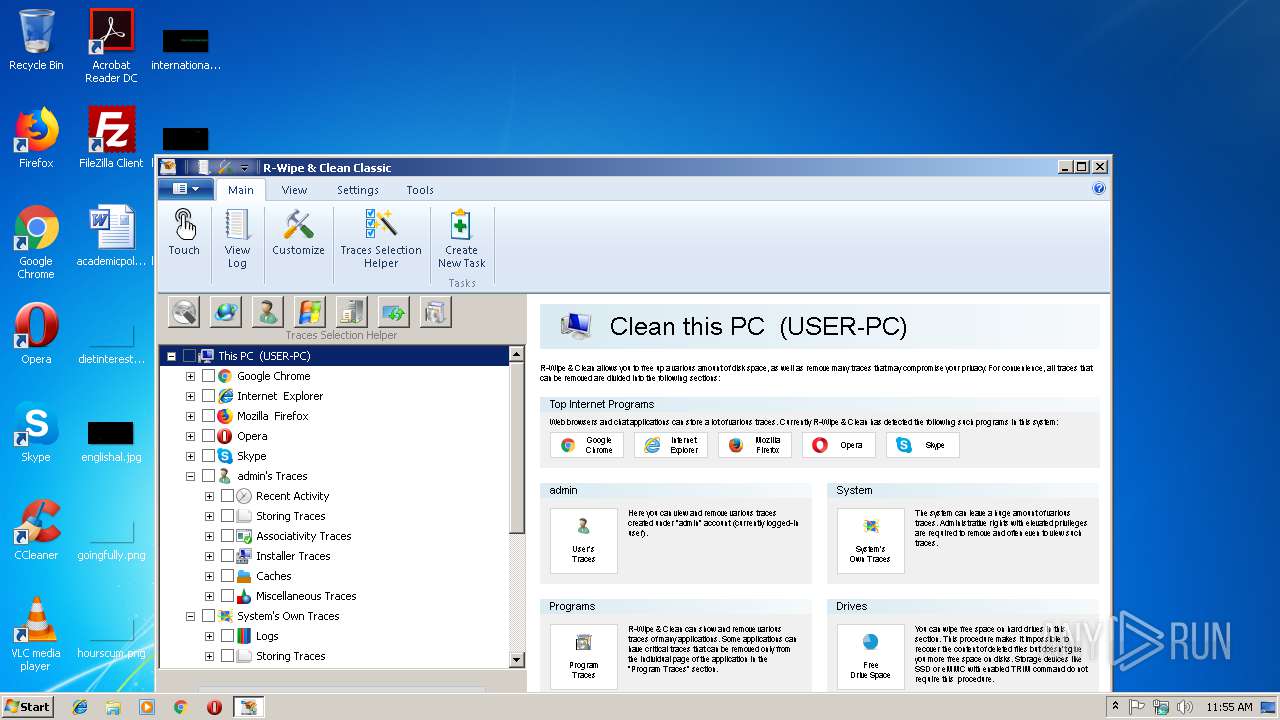Click the user person helper icon
This screenshot has width=1280, height=720.
(x=268, y=312)
